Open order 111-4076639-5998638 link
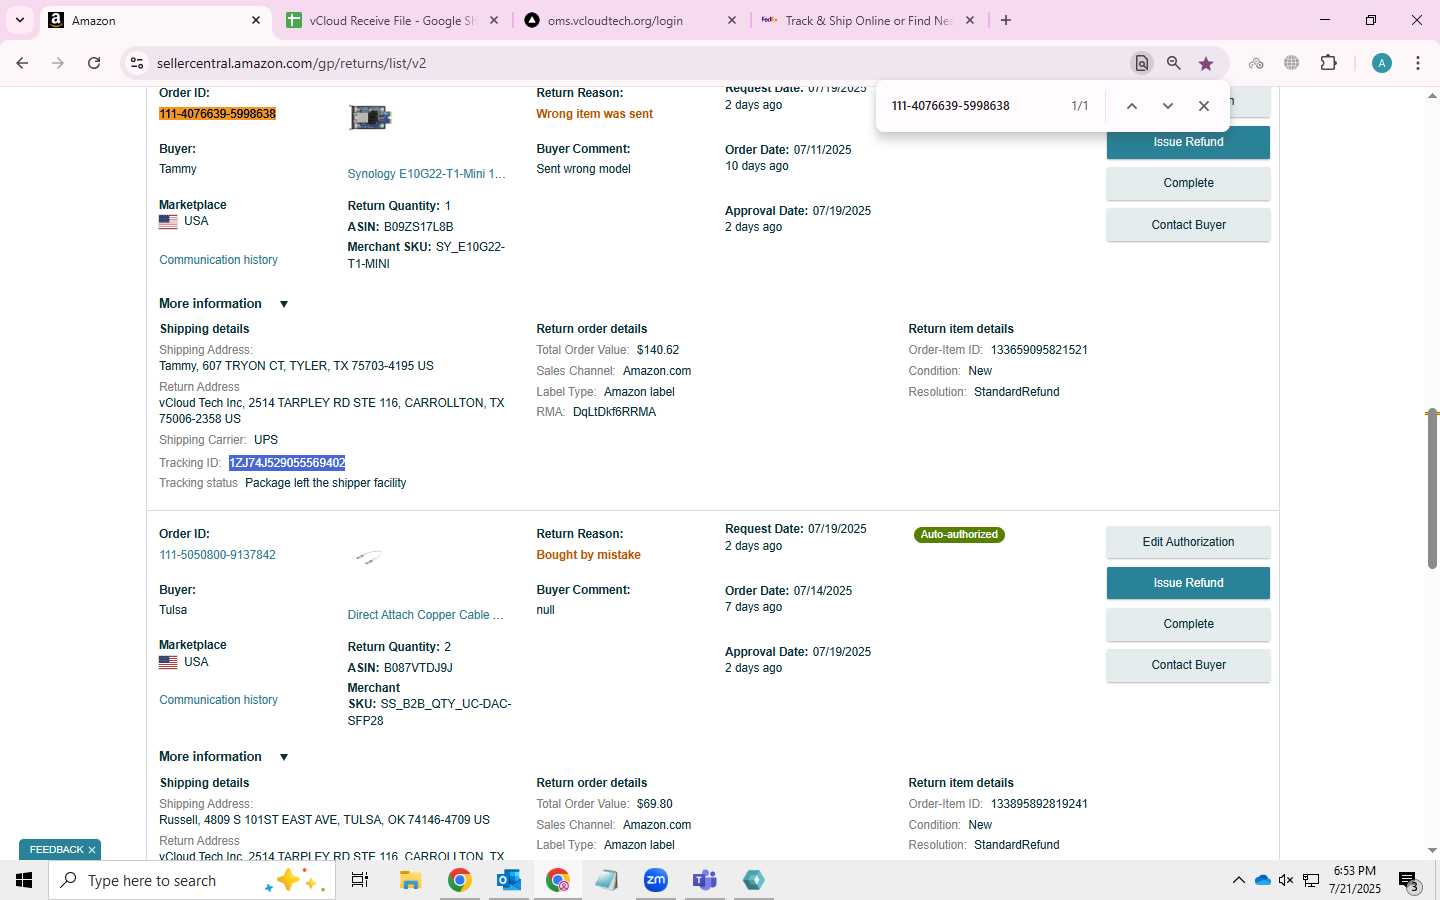Screen dimensions: 1440x900 pos(217,114)
